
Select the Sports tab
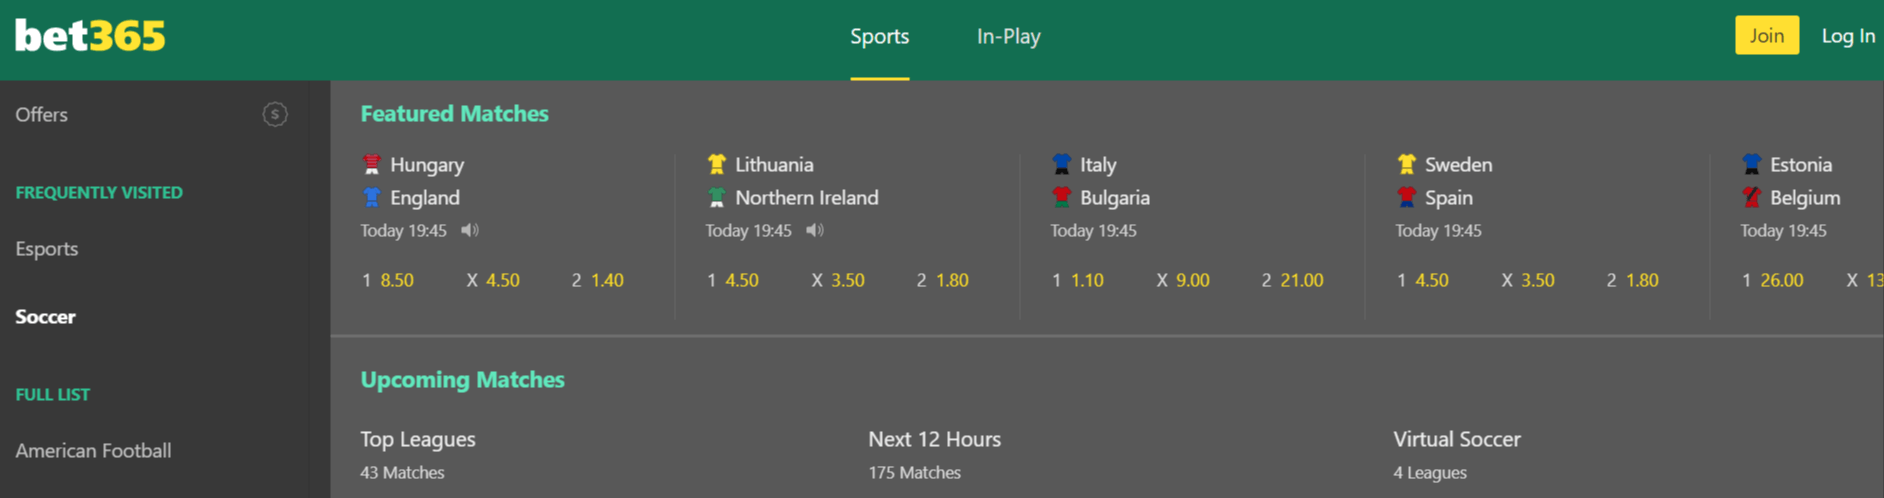click(x=880, y=37)
